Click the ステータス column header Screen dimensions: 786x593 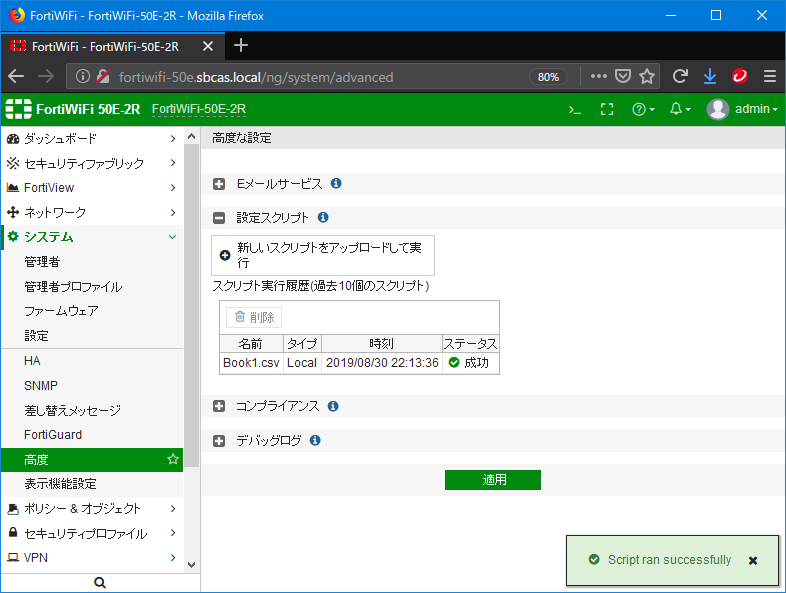click(x=470, y=344)
